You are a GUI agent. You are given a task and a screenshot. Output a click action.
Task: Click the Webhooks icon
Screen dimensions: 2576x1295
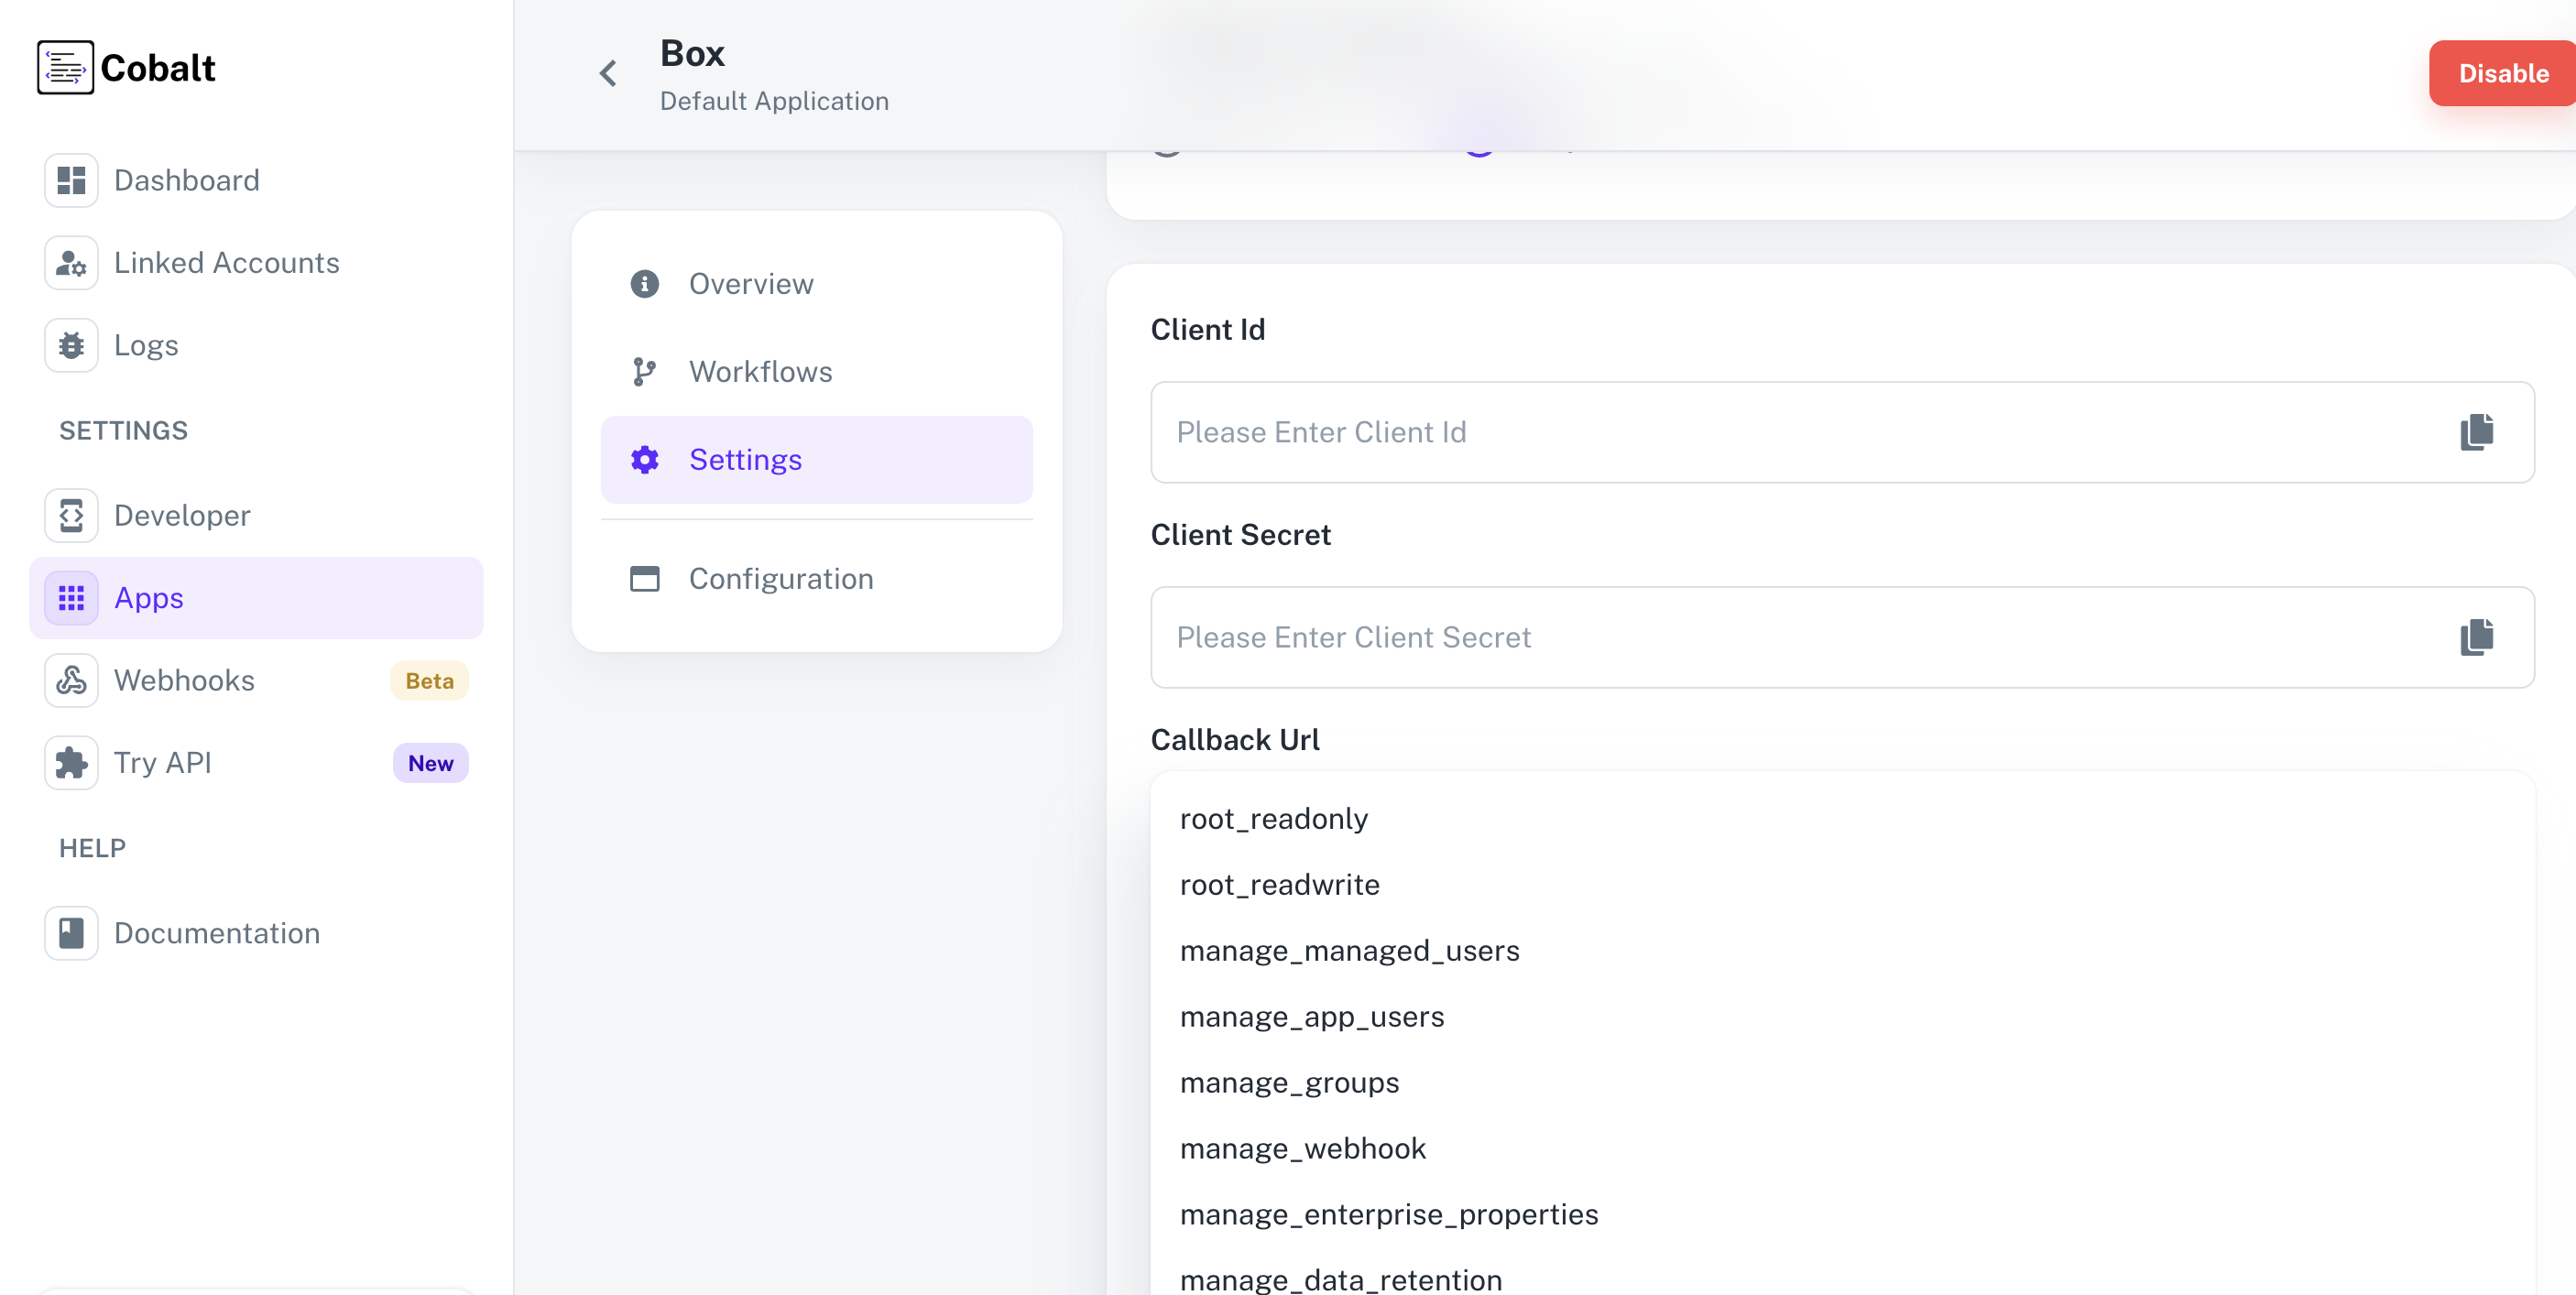point(71,680)
